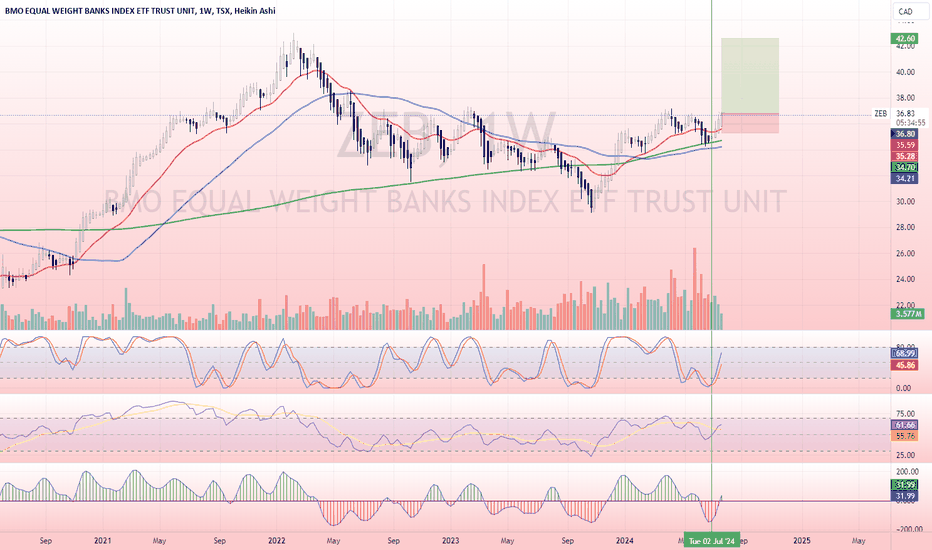Click the 36.83 last price label
Image resolution: width=932 pixels, height=550 pixels.
click(x=905, y=114)
